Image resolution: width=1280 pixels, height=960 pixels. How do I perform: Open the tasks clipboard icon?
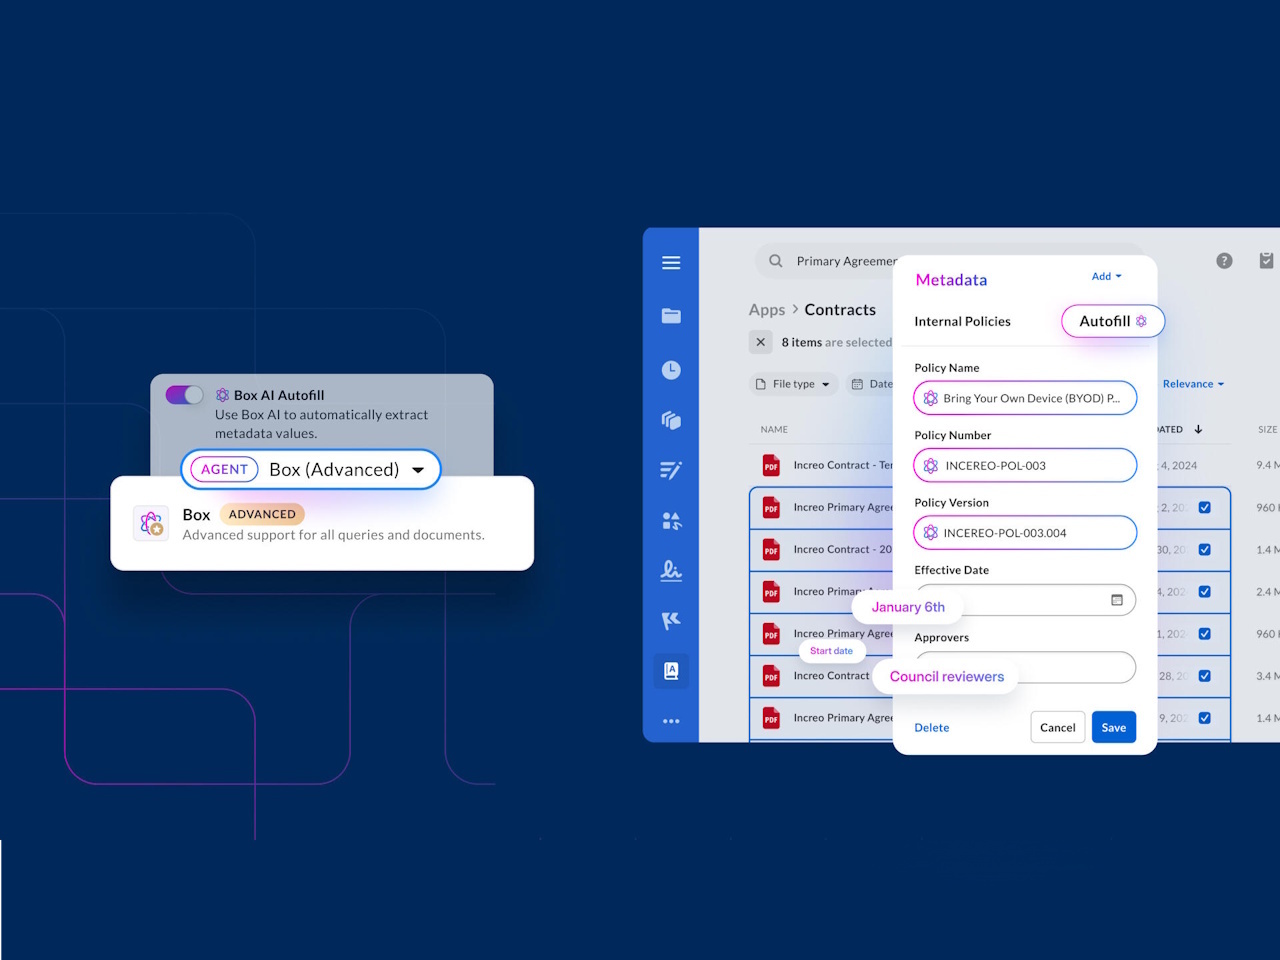point(1266,261)
